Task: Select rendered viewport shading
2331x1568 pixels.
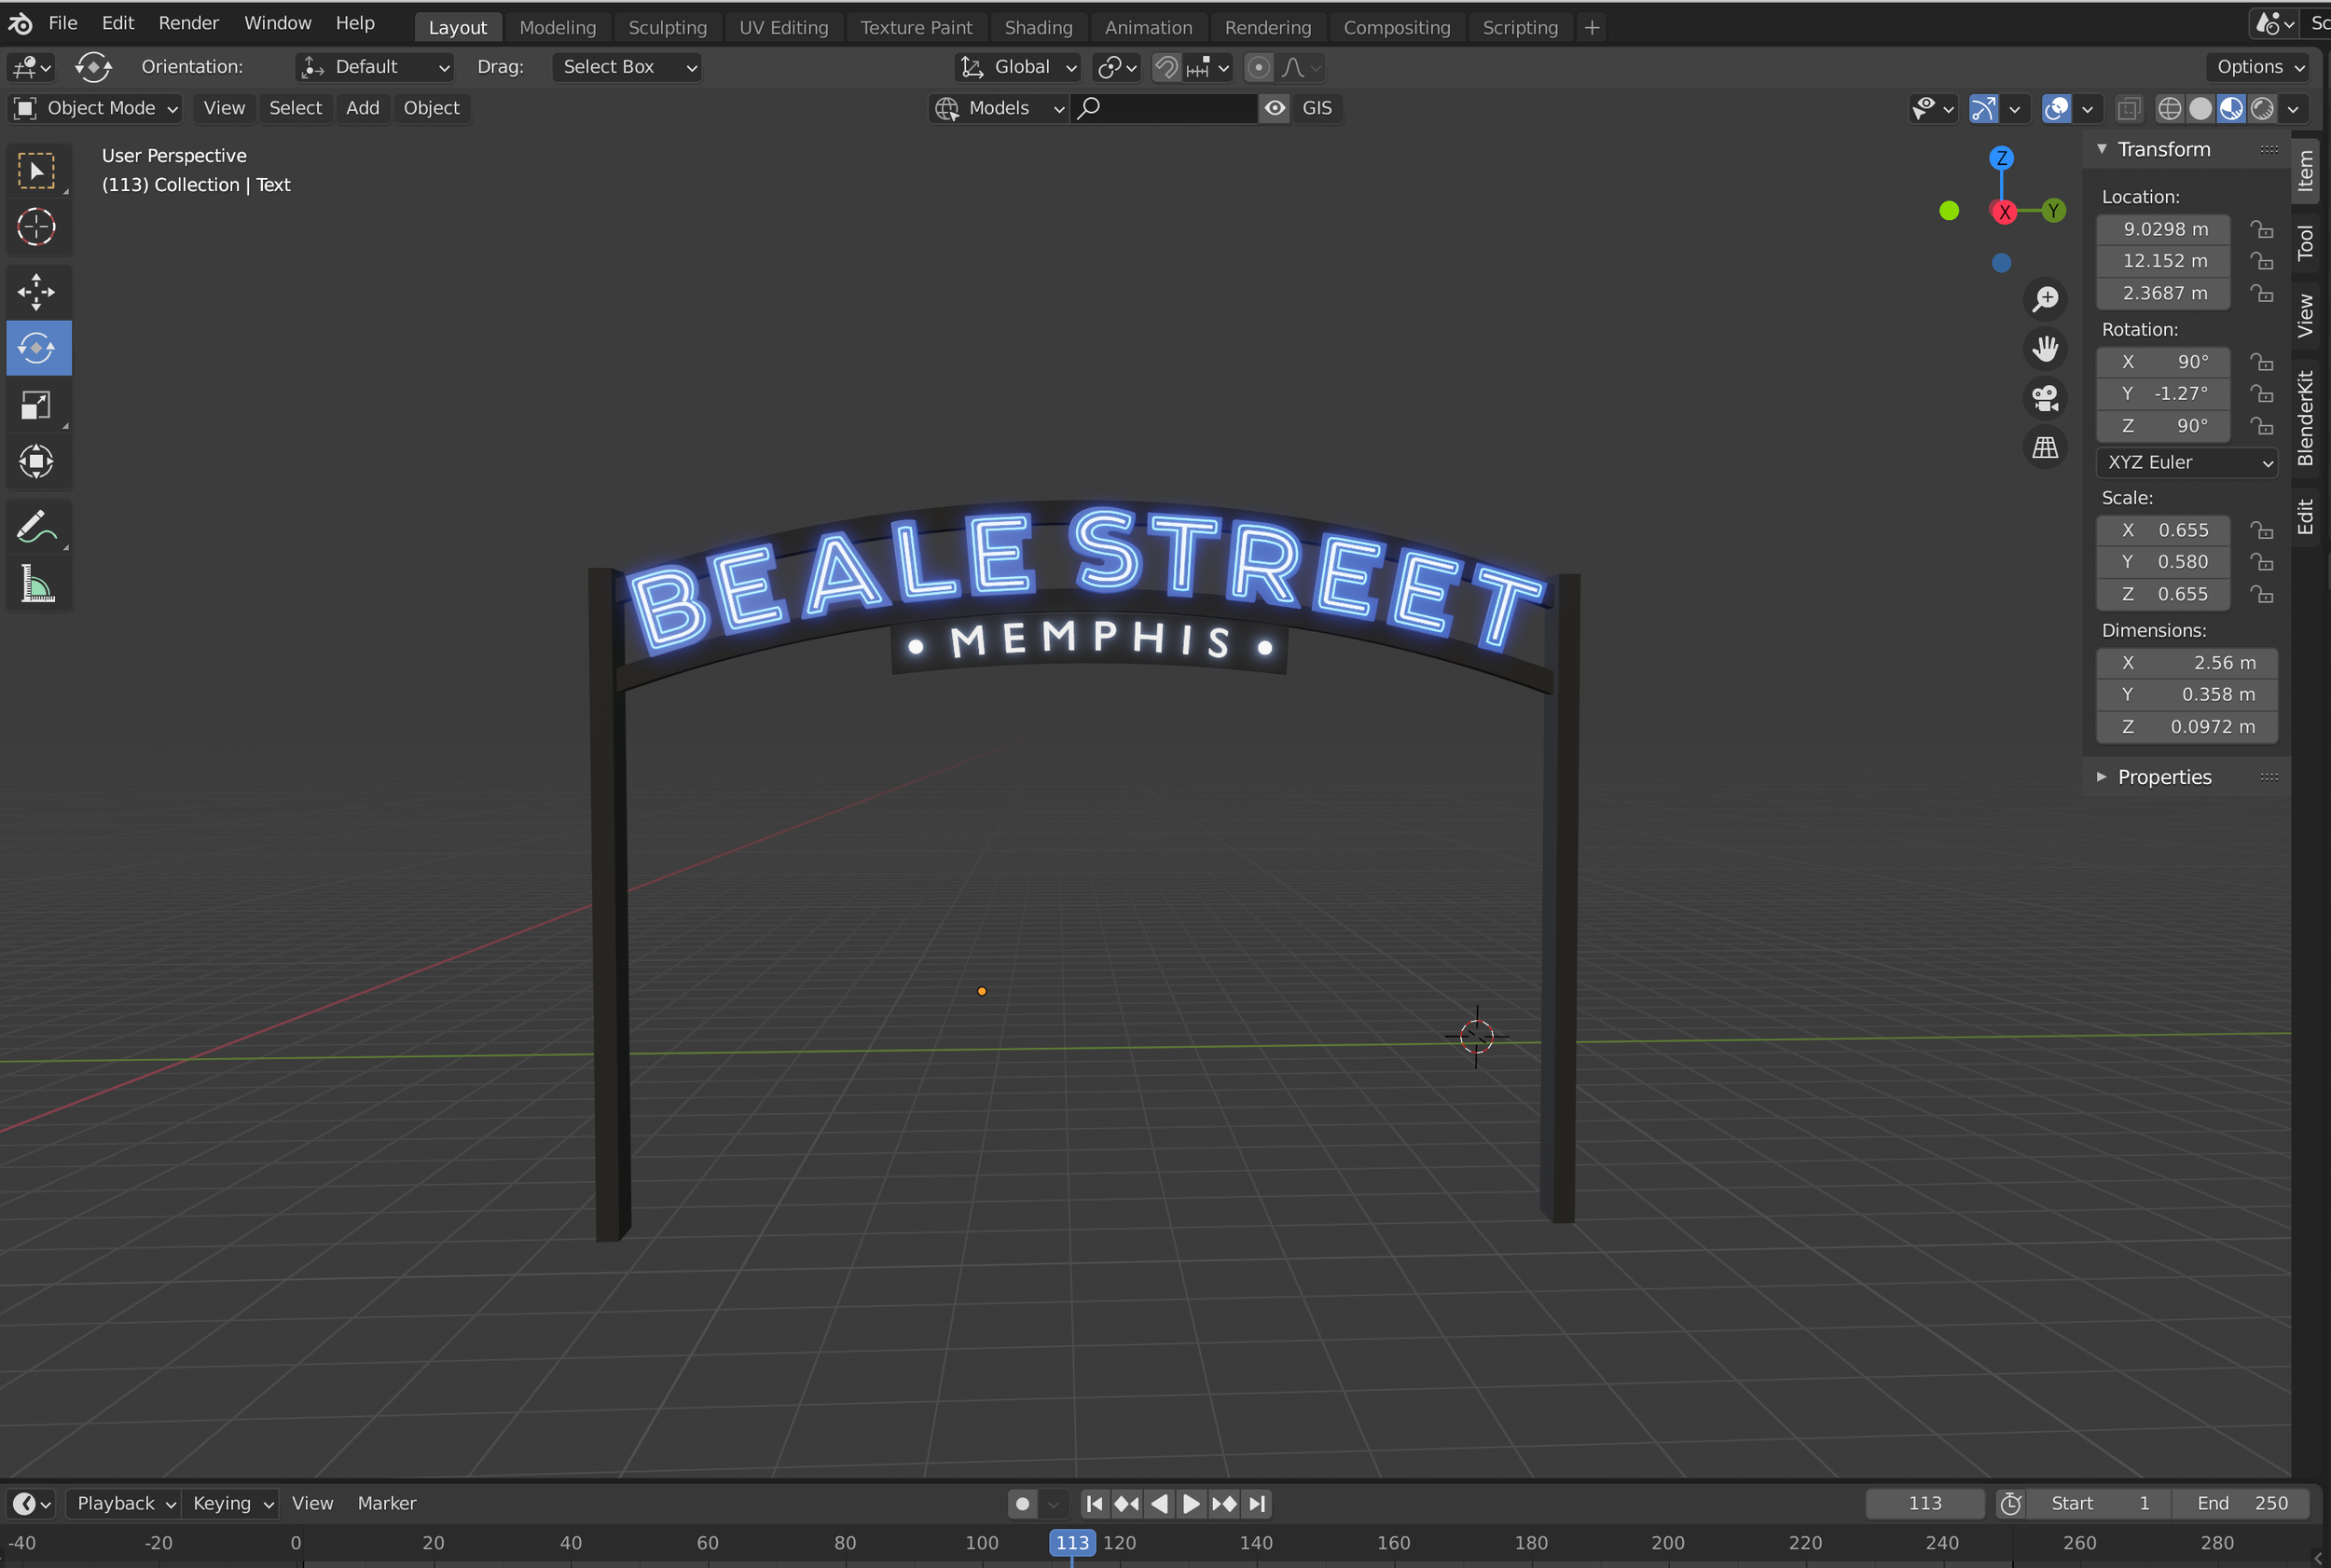Action: (x=2262, y=108)
